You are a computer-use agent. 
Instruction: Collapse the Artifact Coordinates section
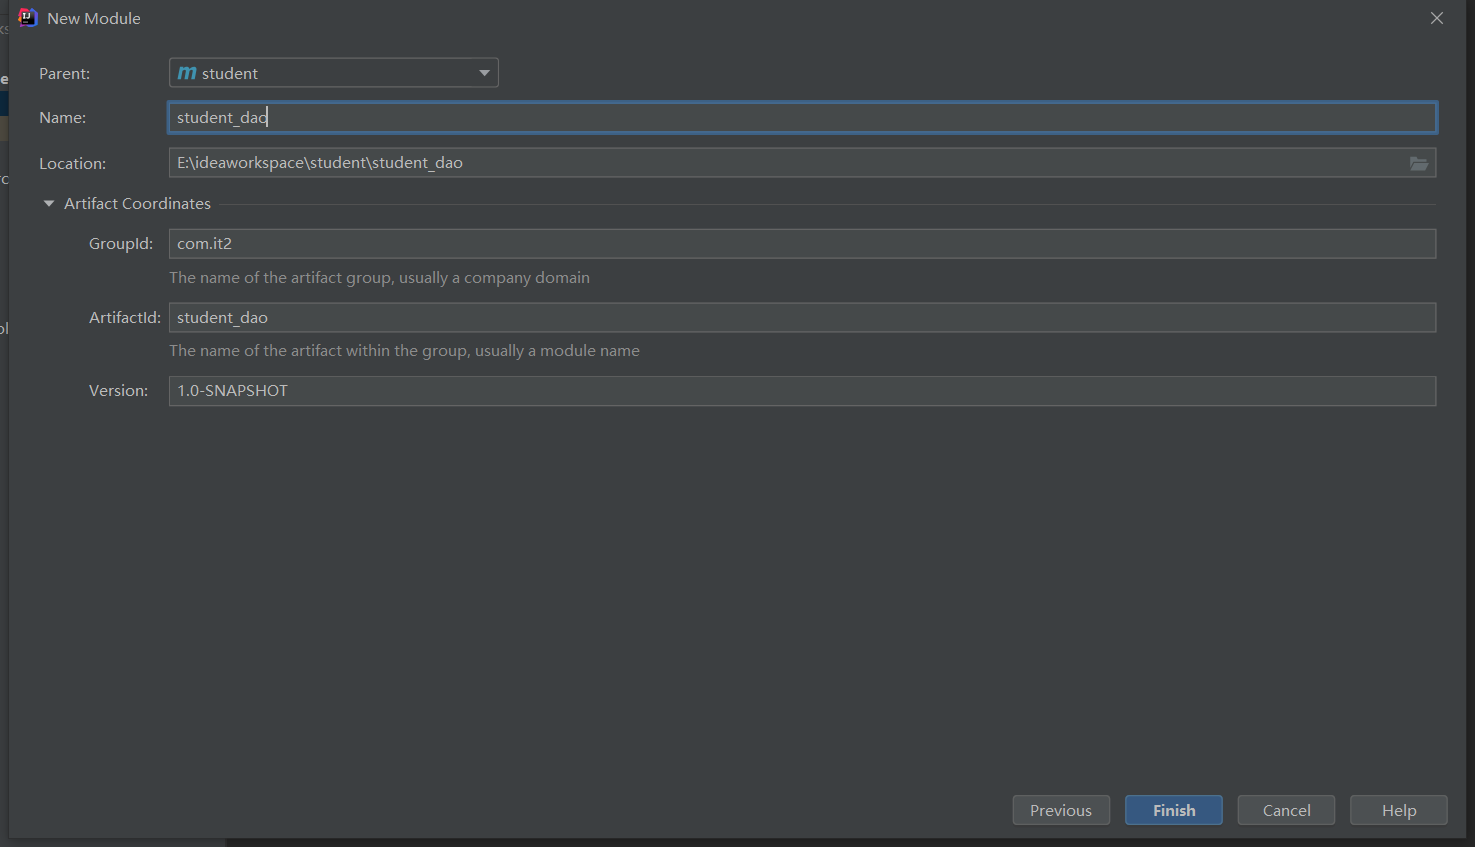tap(49, 204)
